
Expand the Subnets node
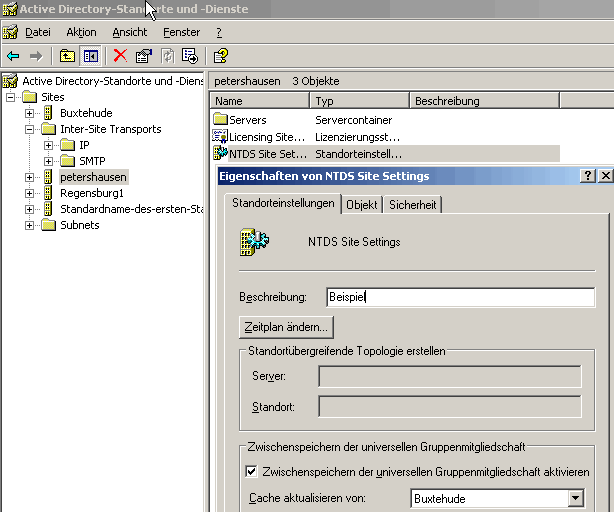click(29, 225)
